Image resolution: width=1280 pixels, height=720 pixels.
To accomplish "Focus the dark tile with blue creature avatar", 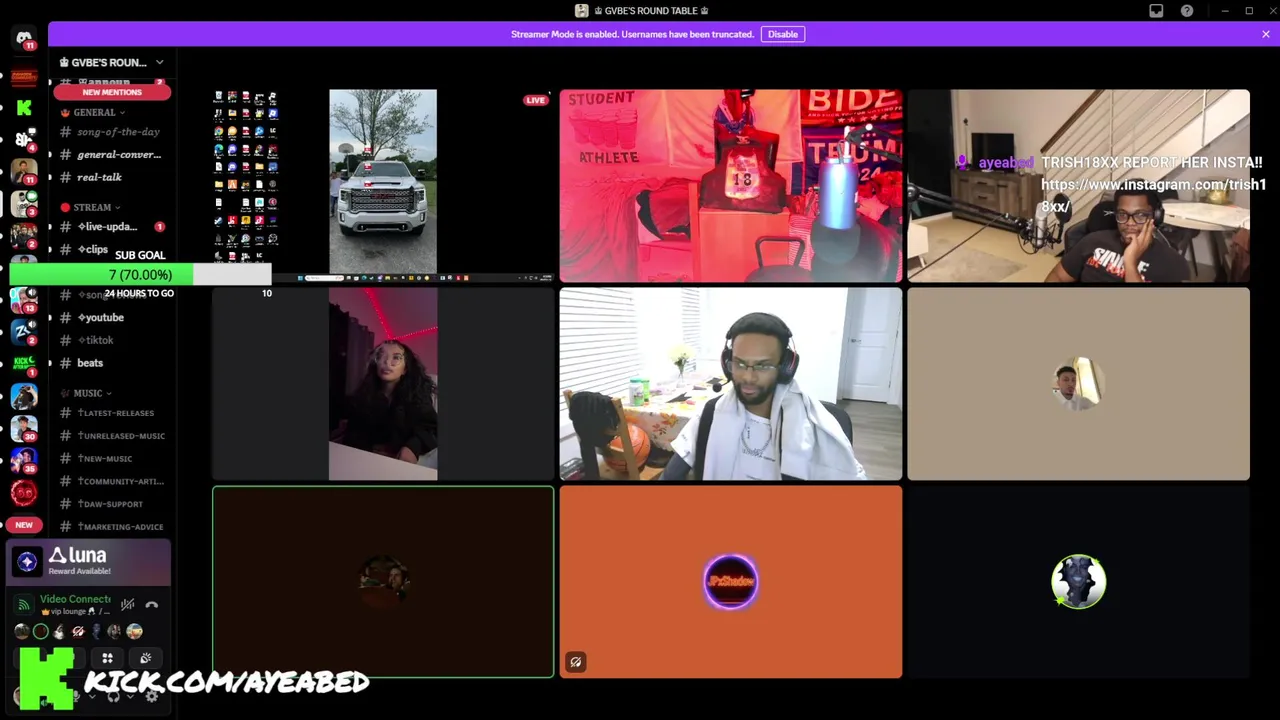I will (x=1078, y=582).
